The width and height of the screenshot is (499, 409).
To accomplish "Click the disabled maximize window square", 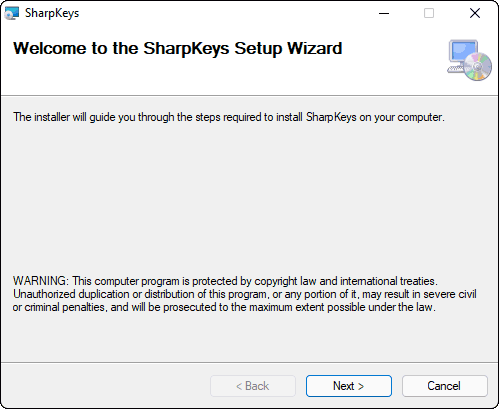I will pyautogui.click(x=429, y=13).
